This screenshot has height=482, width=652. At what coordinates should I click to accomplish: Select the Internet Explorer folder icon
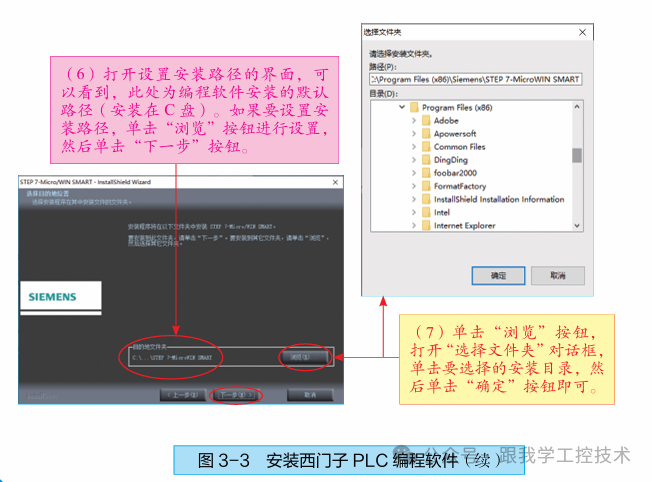pos(426,226)
